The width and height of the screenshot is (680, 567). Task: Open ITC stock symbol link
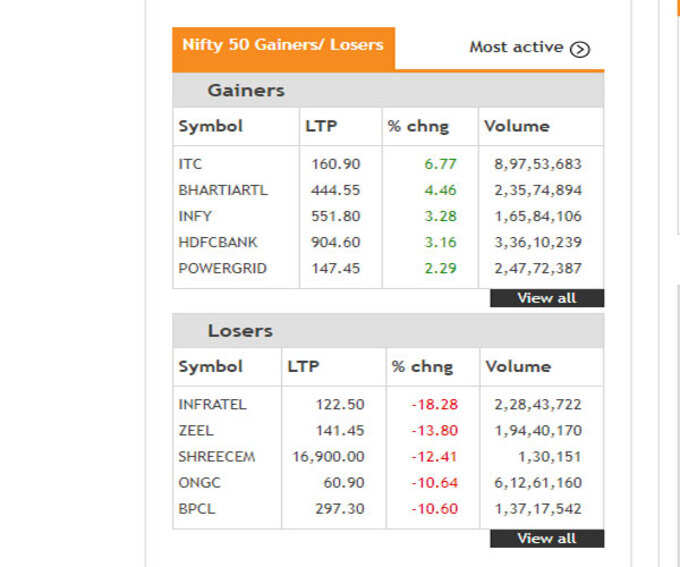tap(190, 164)
